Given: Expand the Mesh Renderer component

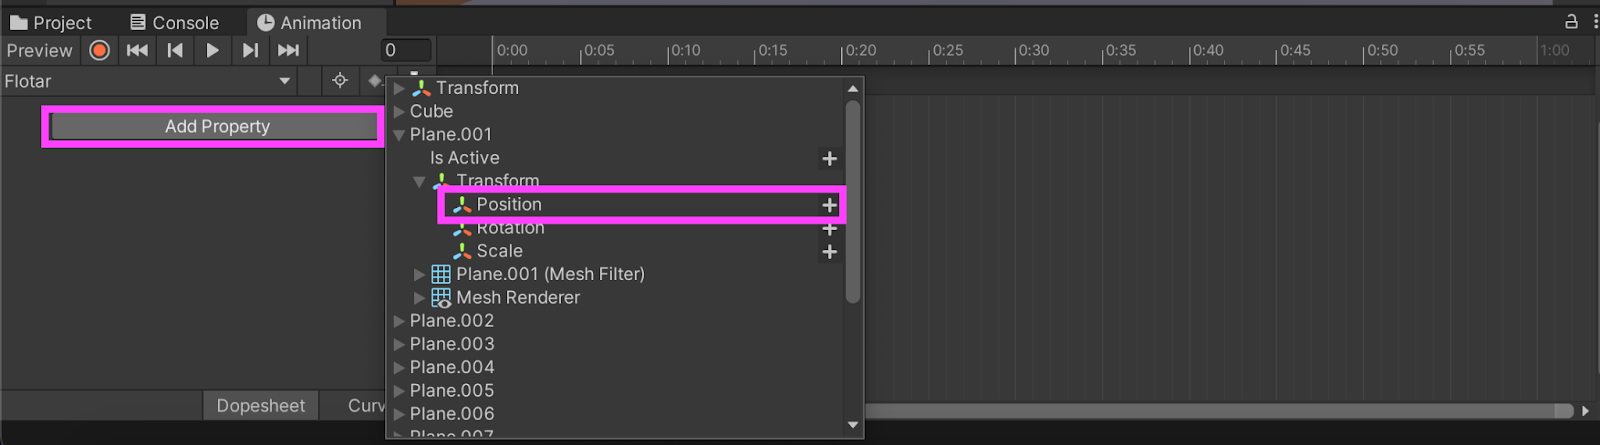Looking at the screenshot, I should (x=419, y=297).
